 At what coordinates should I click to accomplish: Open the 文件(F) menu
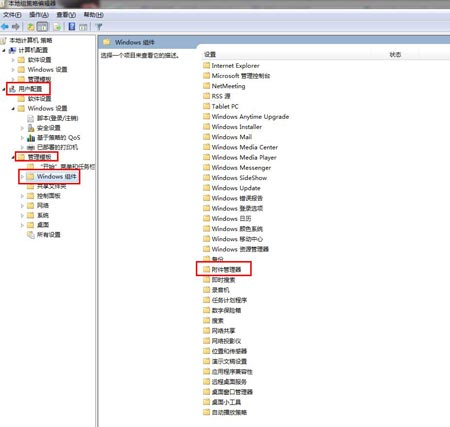point(12,15)
